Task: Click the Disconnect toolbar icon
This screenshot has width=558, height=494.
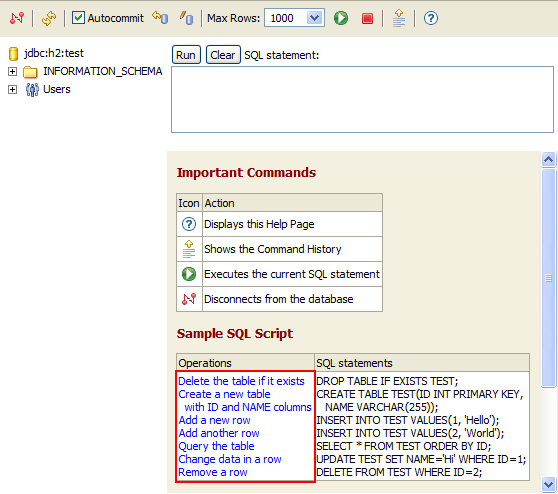Action: pos(17,18)
